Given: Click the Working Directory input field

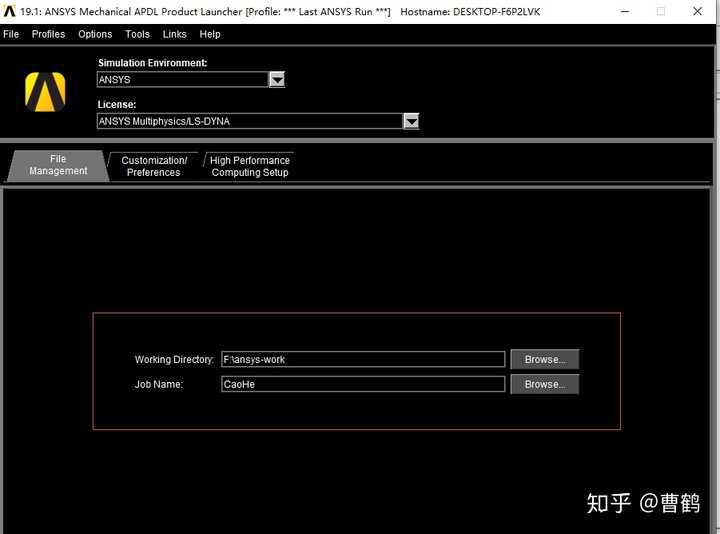Looking at the screenshot, I should click(363, 360).
